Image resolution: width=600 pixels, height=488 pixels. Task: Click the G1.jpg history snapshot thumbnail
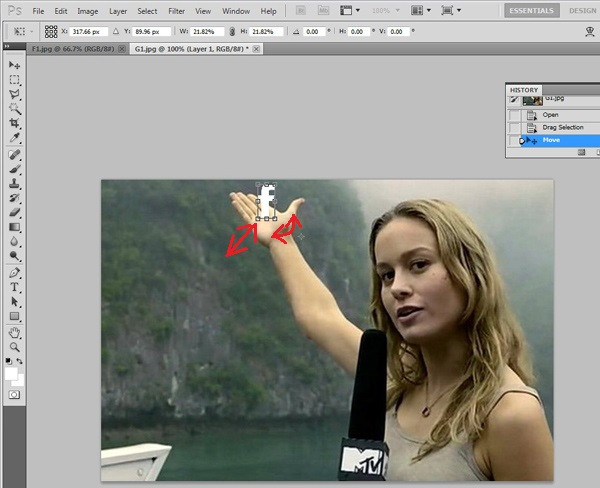tap(533, 100)
